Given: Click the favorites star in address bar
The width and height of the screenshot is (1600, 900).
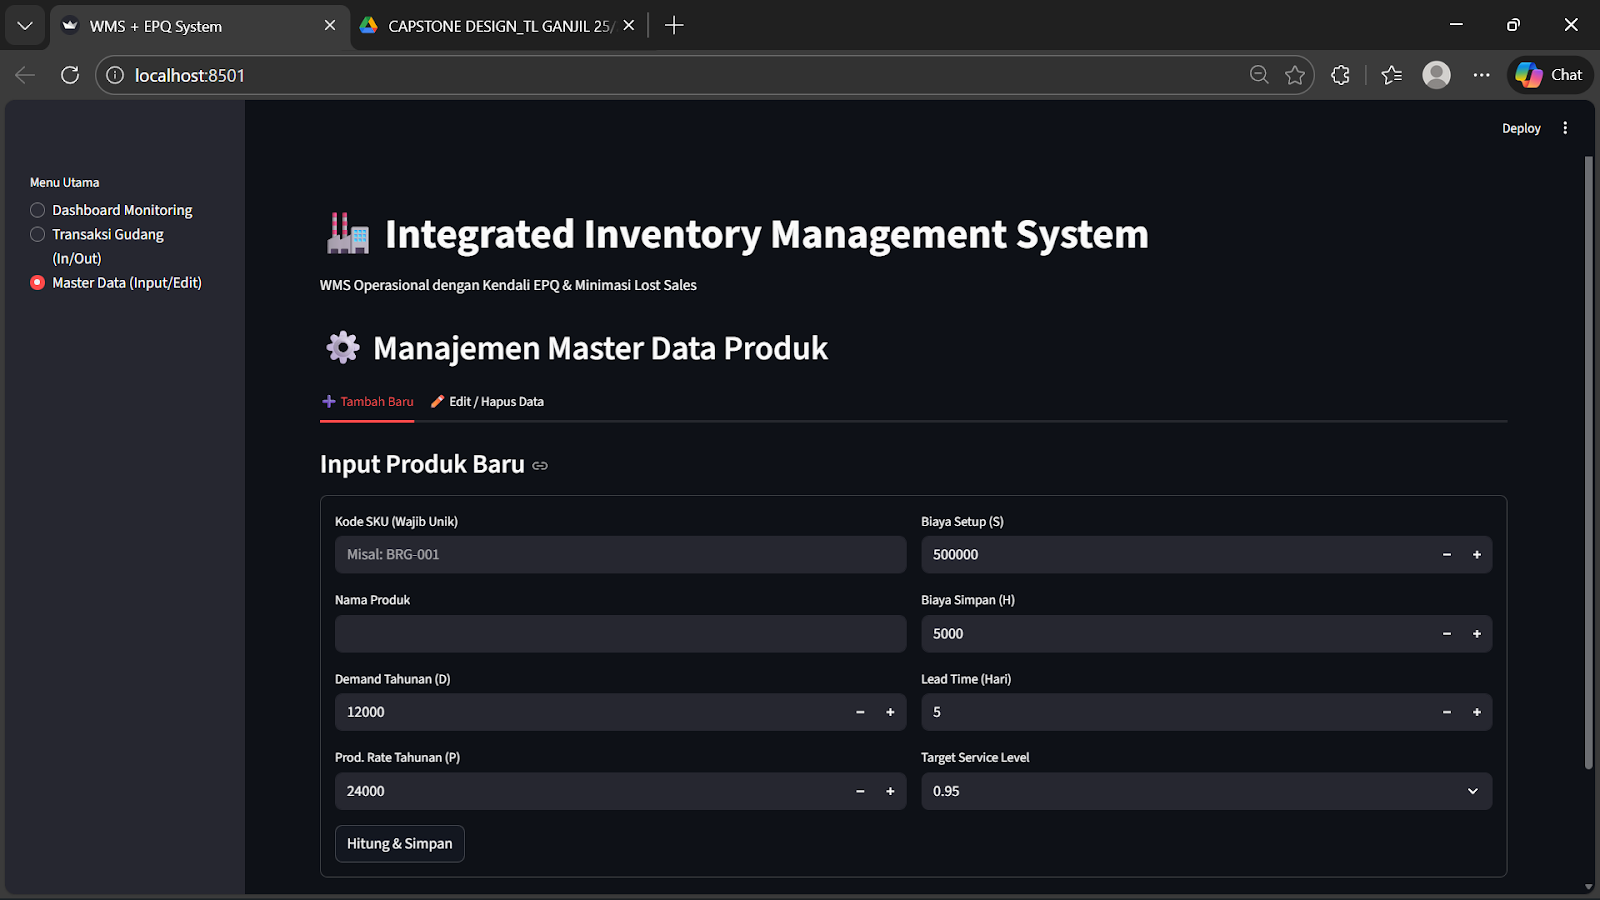Looking at the screenshot, I should coord(1295,75).
